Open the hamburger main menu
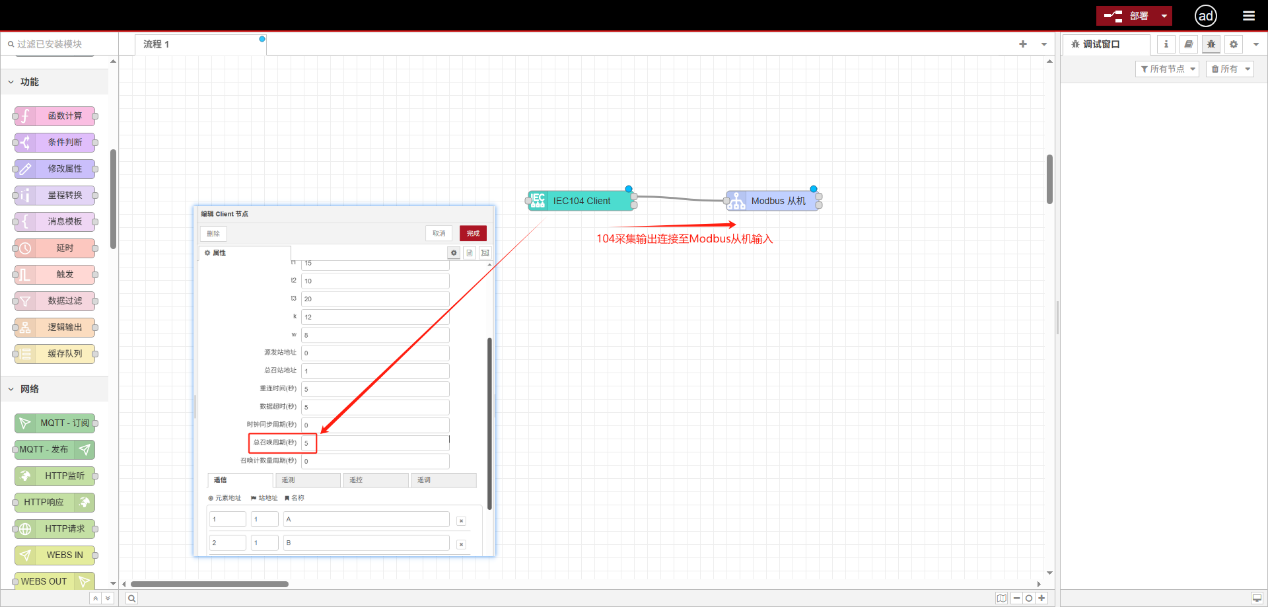 pyautogui.click(x=1248, y=16)
